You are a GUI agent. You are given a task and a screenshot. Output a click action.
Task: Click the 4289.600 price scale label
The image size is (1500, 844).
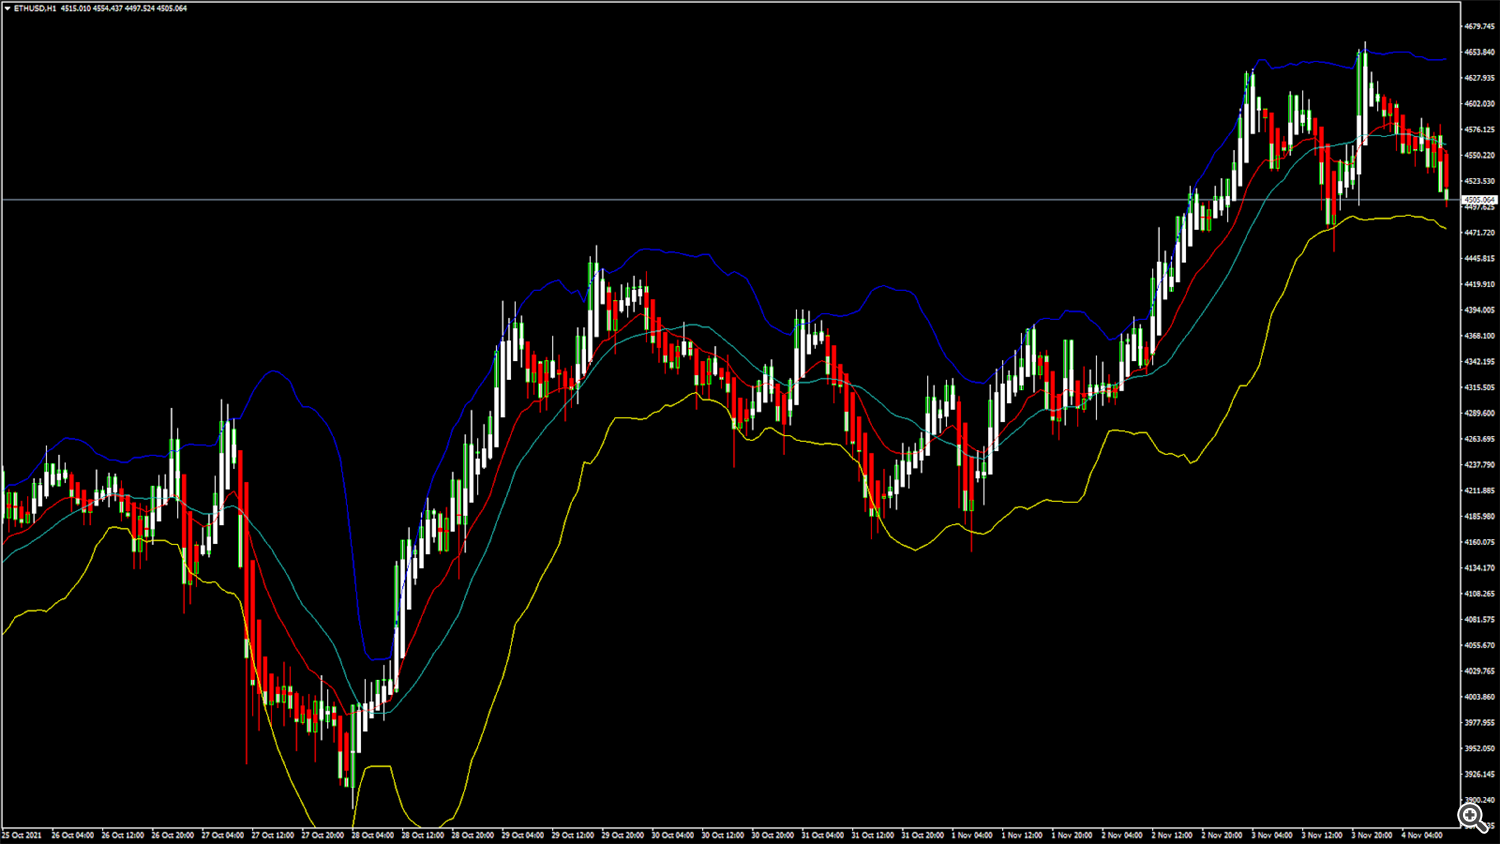click(1480, 413)
